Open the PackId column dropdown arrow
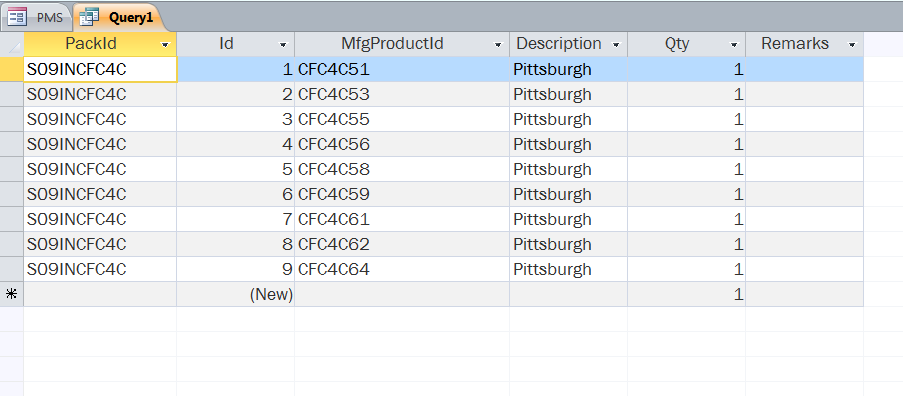The height and width of the screenshot is (396, 903). coord(165,44)
